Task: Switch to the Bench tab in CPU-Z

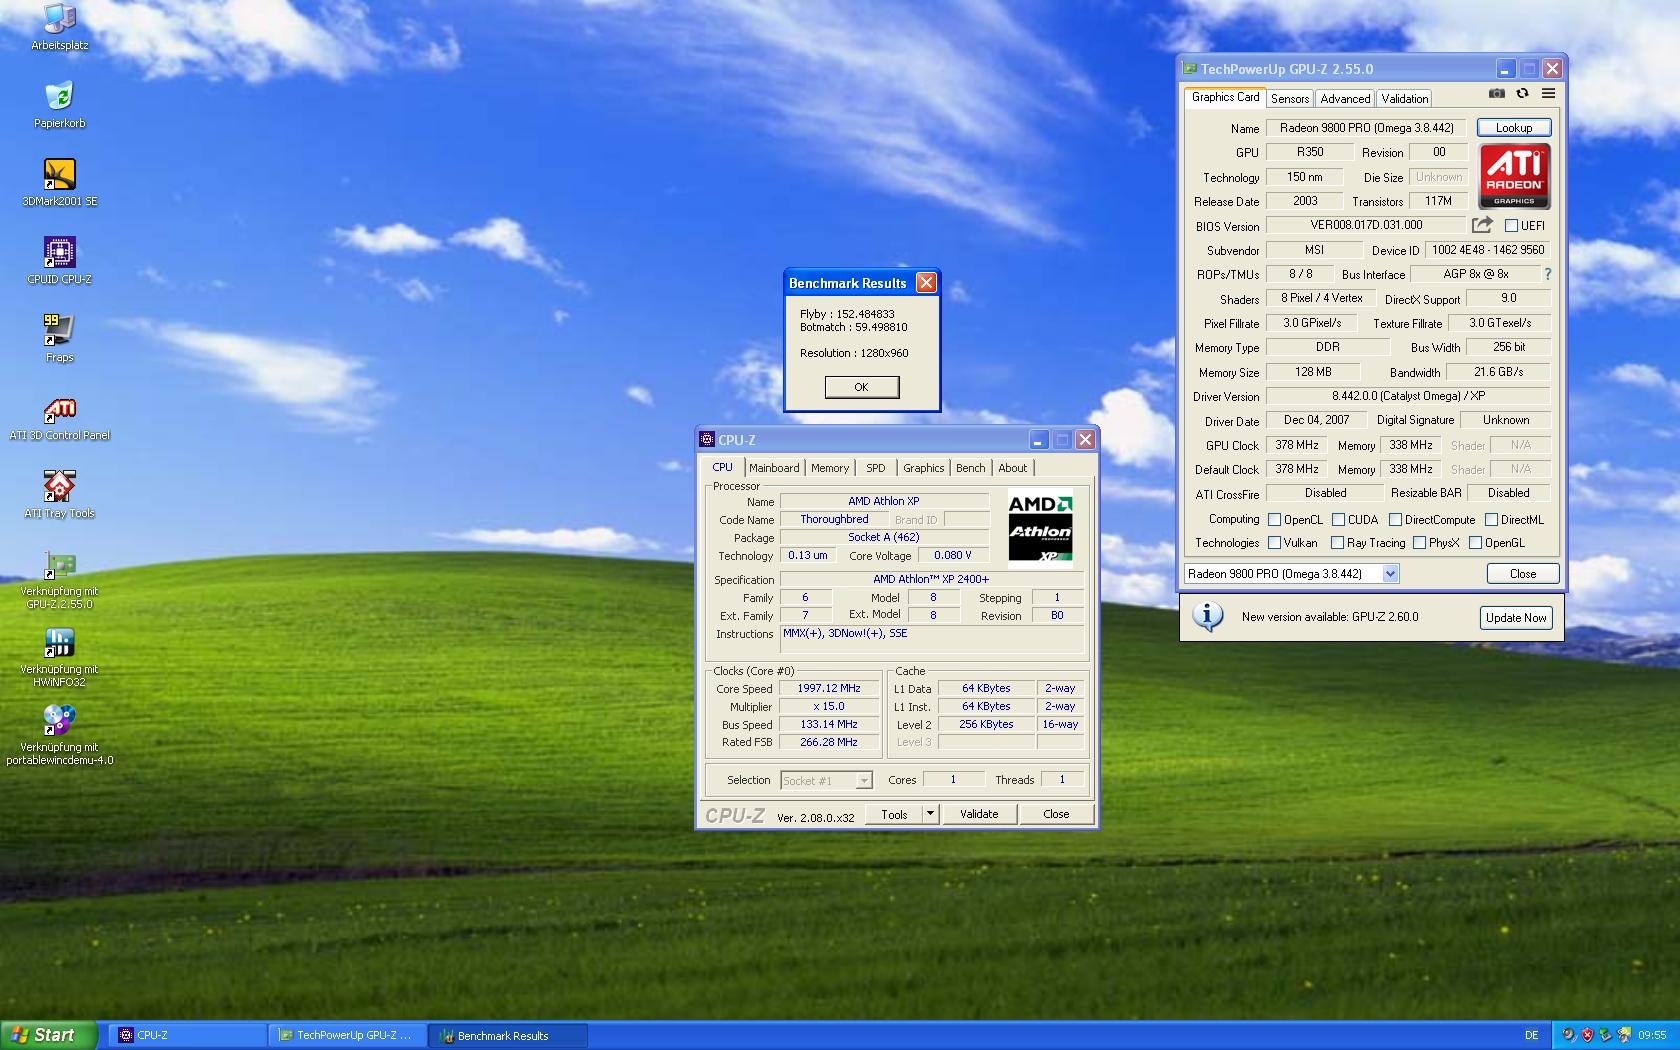Action: tap(970, 468)
